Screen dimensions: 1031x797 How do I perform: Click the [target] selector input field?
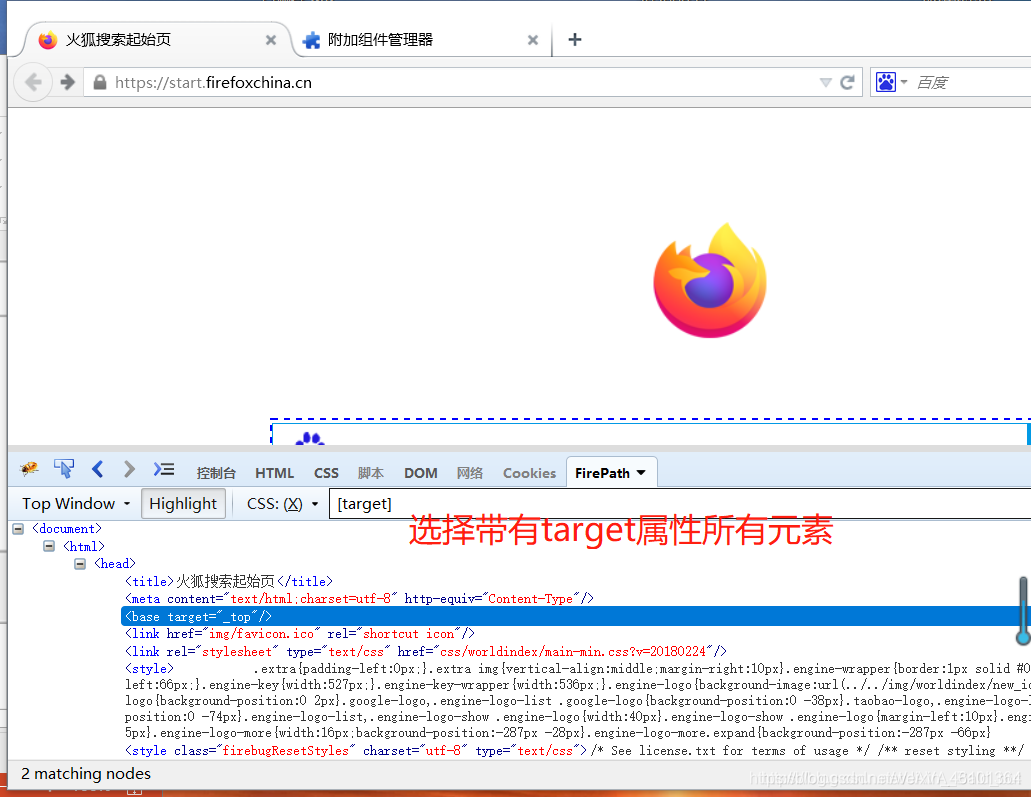click(x=680, y=504)
